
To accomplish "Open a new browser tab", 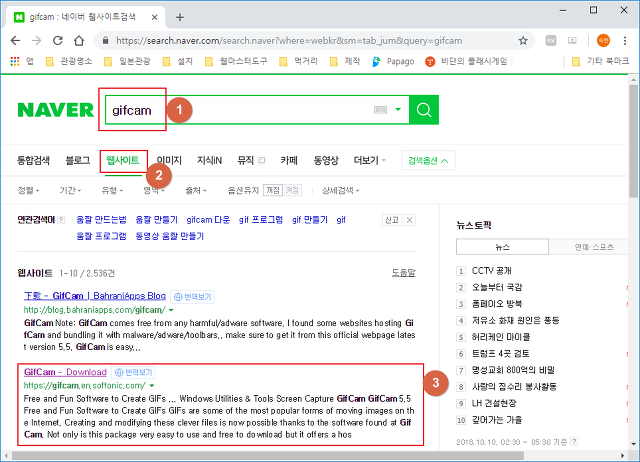I will [180, 17].
